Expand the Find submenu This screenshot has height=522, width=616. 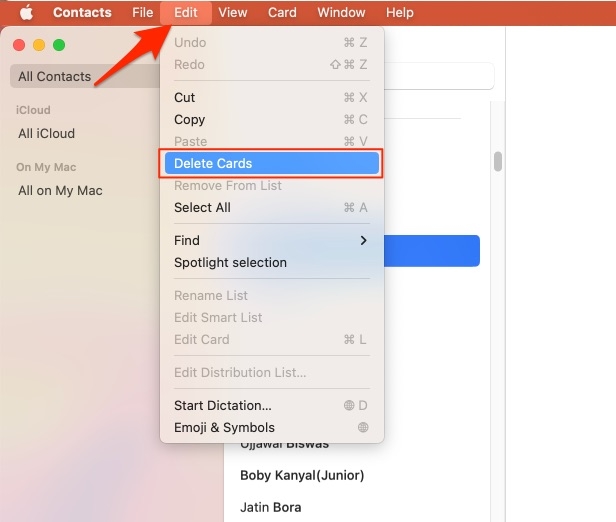point(271,240)
